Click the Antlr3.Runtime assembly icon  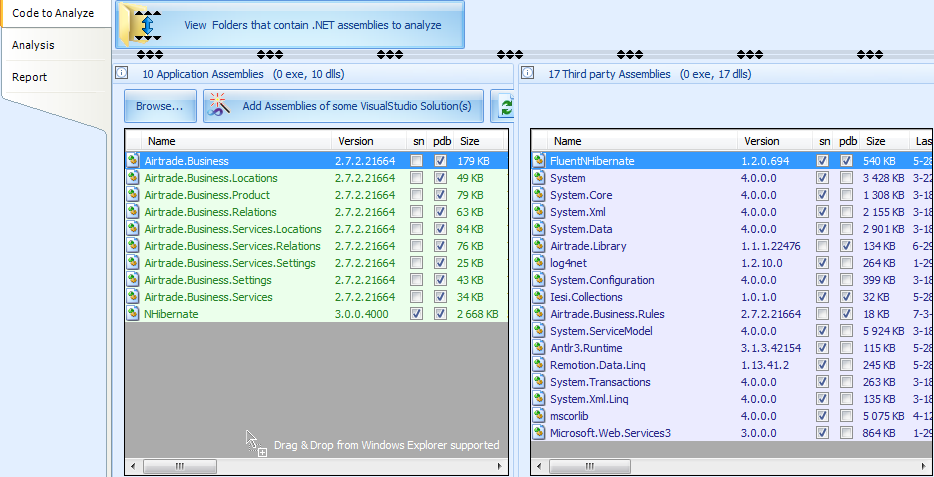pos(539,348)
